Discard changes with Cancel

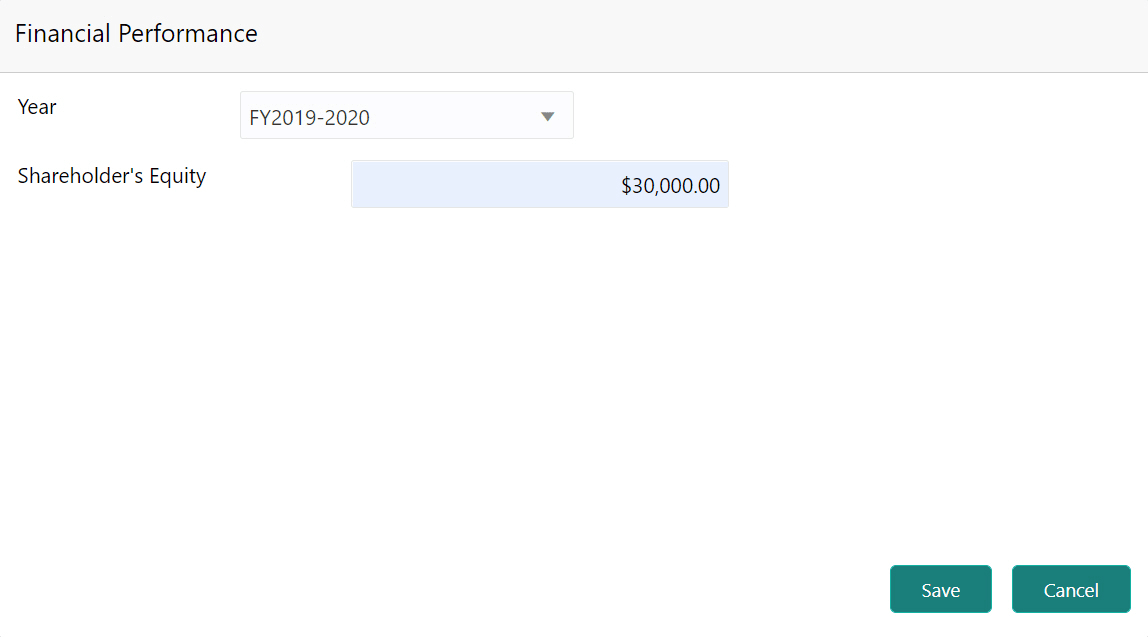[1070, 590]
